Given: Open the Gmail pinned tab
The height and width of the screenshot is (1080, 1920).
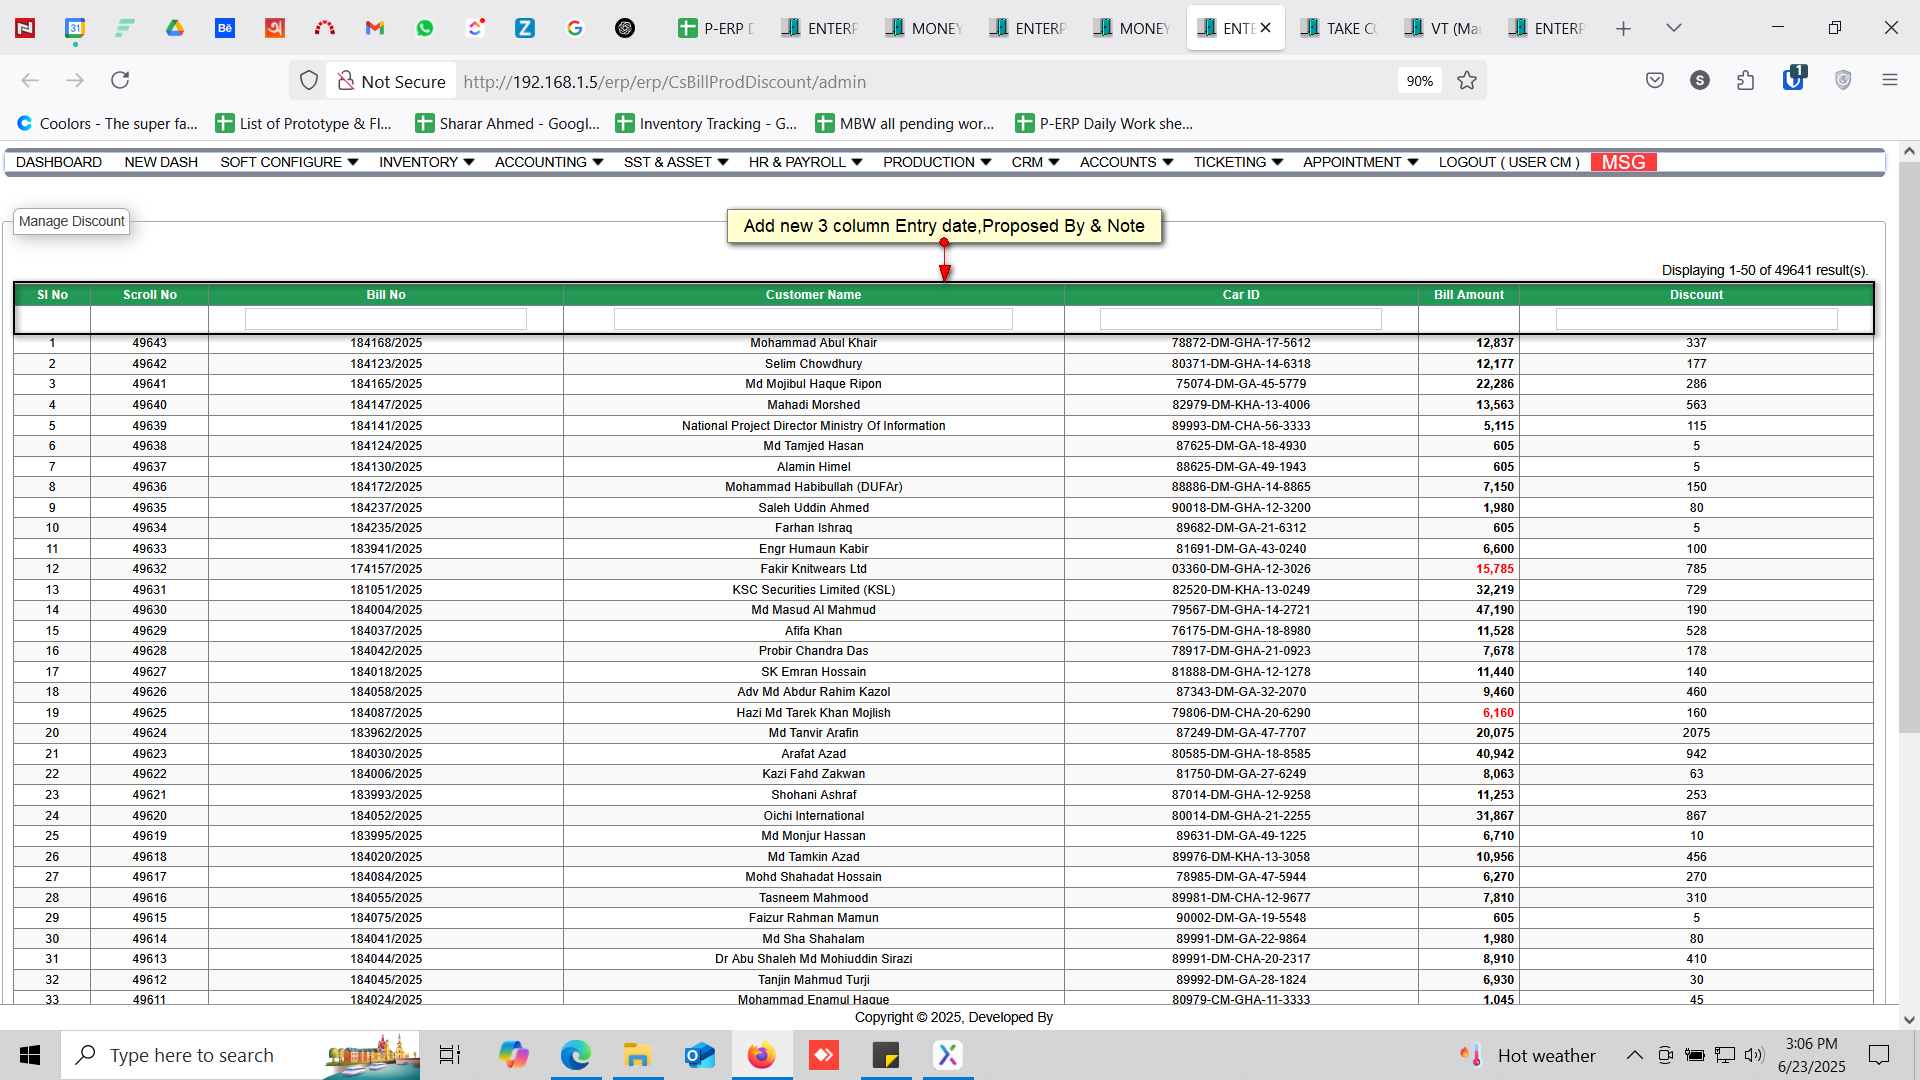Looking at the screenshot, I should point(375,28).
